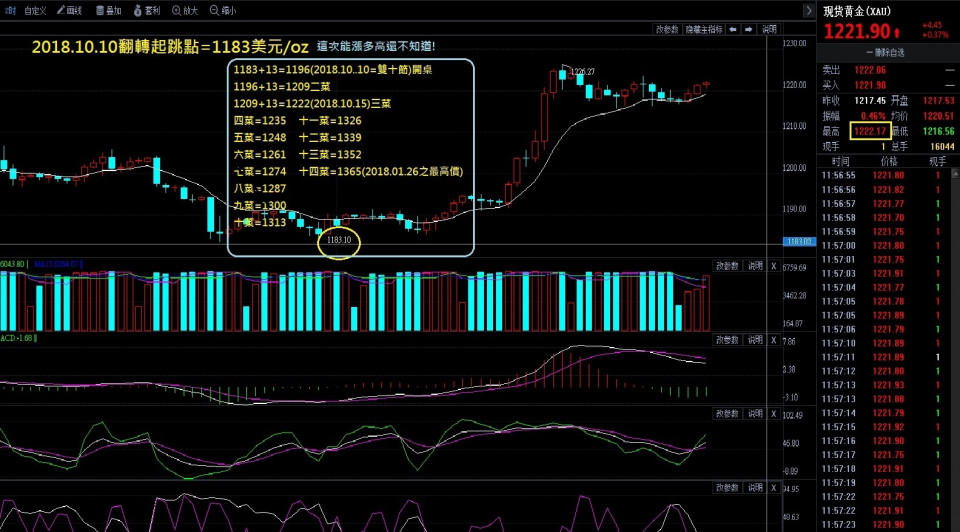
Task: Open the 套利 arbitrage tool
Action: 146,10
